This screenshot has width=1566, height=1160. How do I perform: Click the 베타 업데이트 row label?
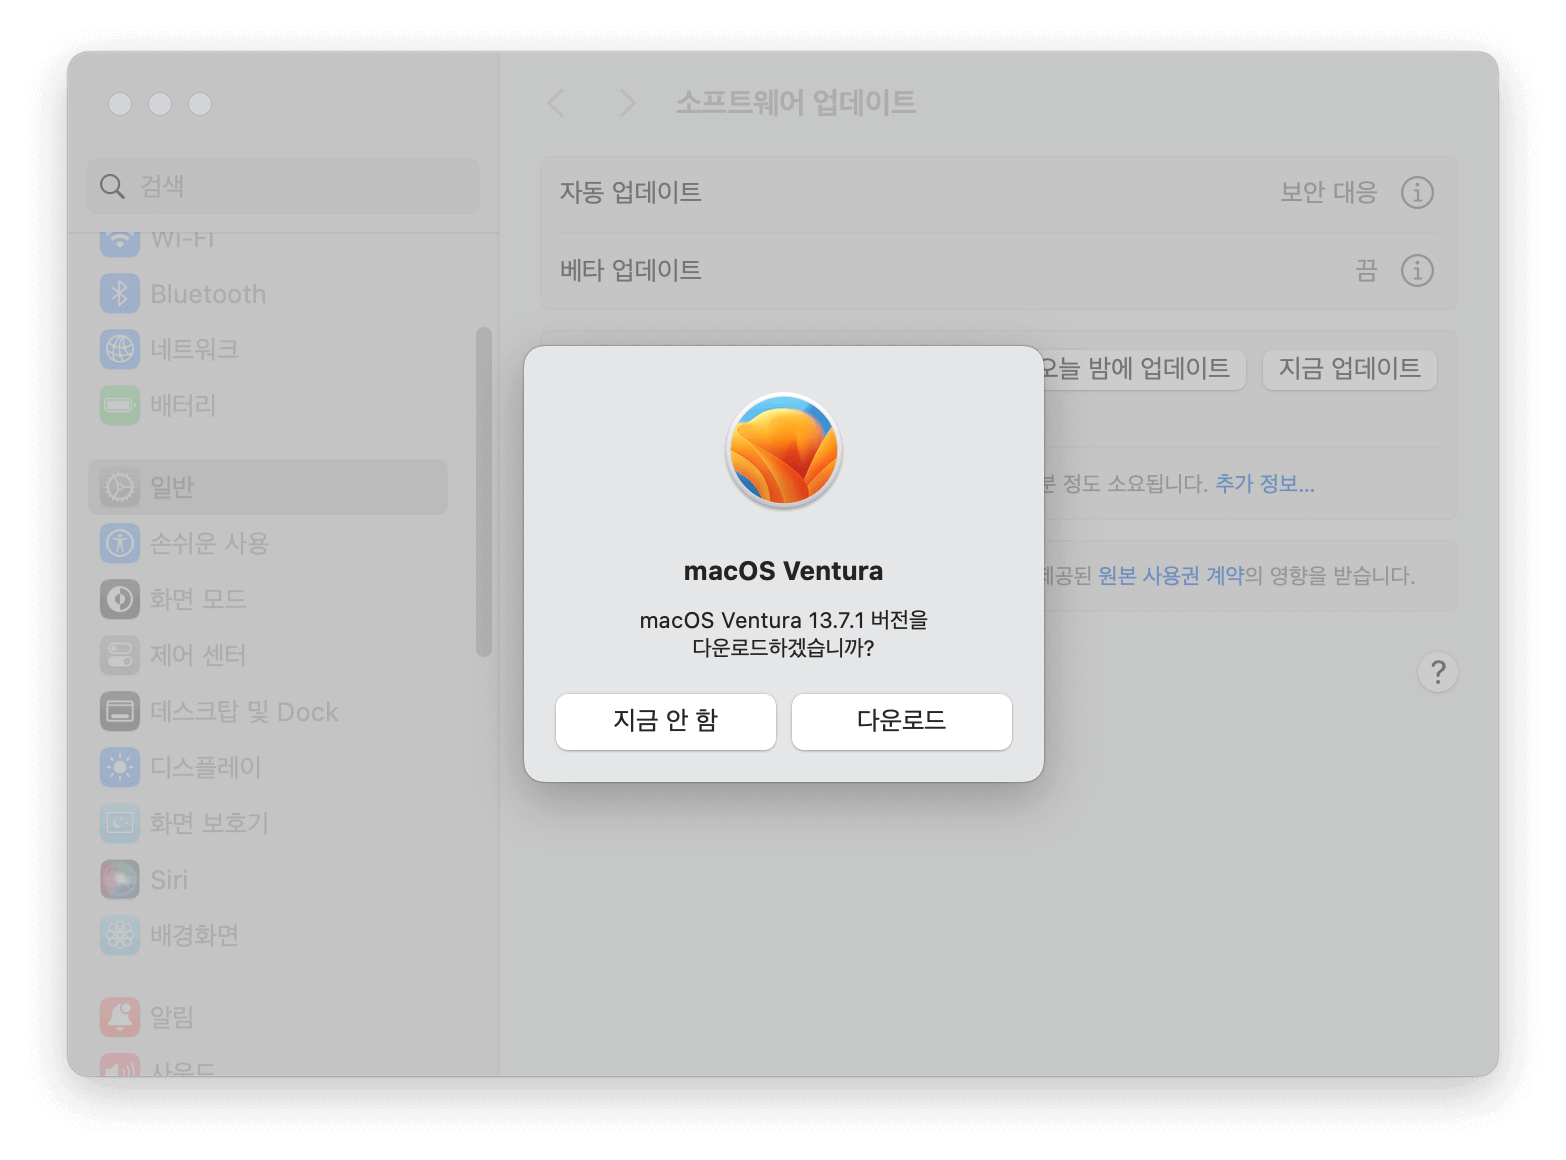point(630,270)
